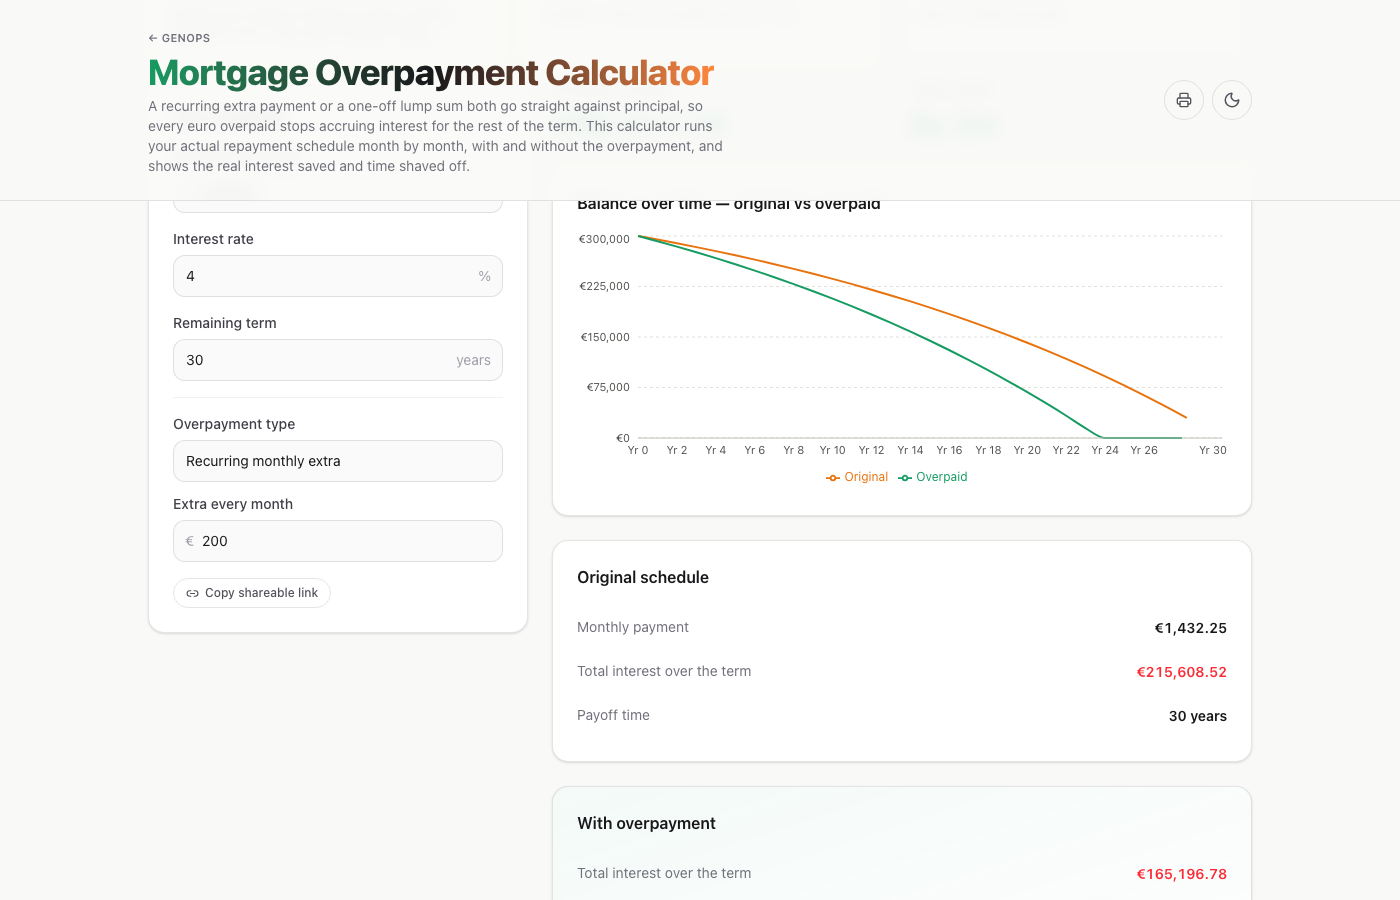Click the Extra every month label
The image size is (1400, 900).
[233, 504]
